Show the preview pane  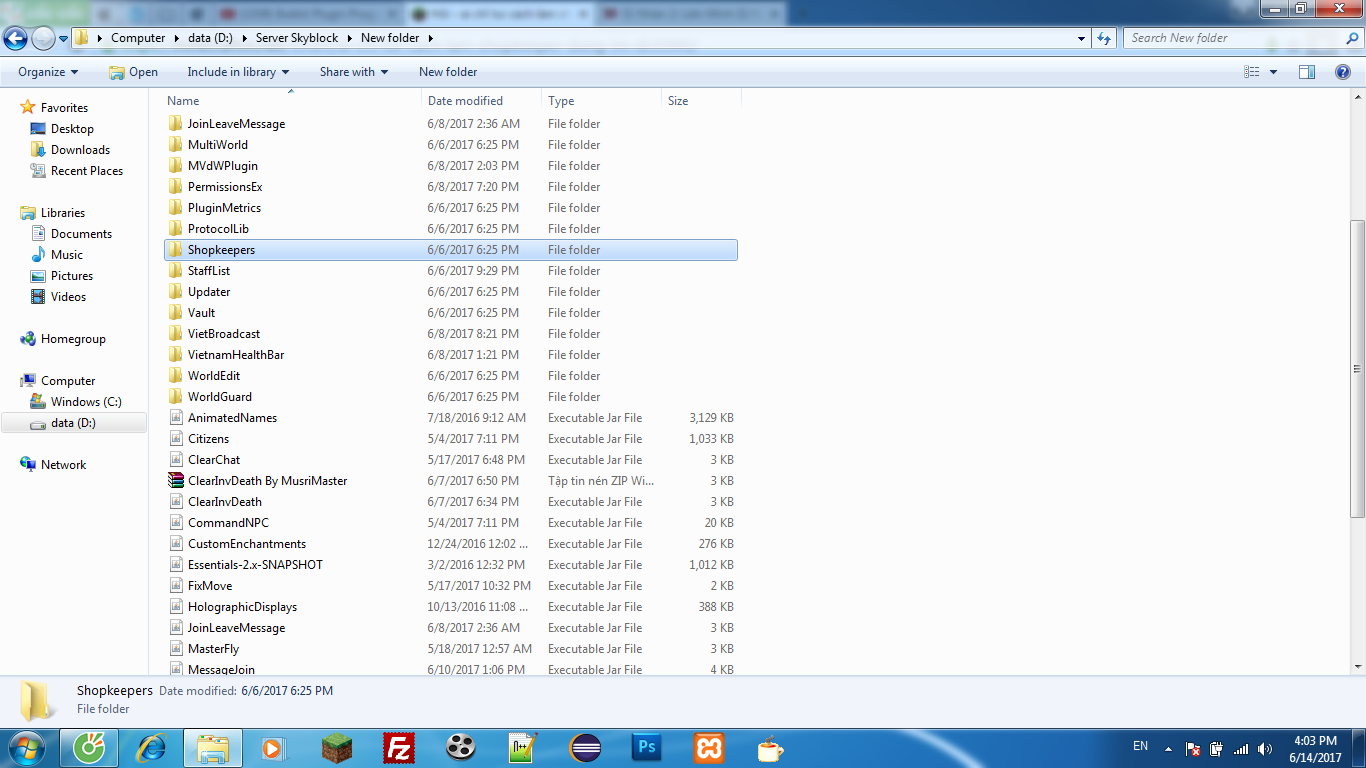click(x=1307, y=72)
